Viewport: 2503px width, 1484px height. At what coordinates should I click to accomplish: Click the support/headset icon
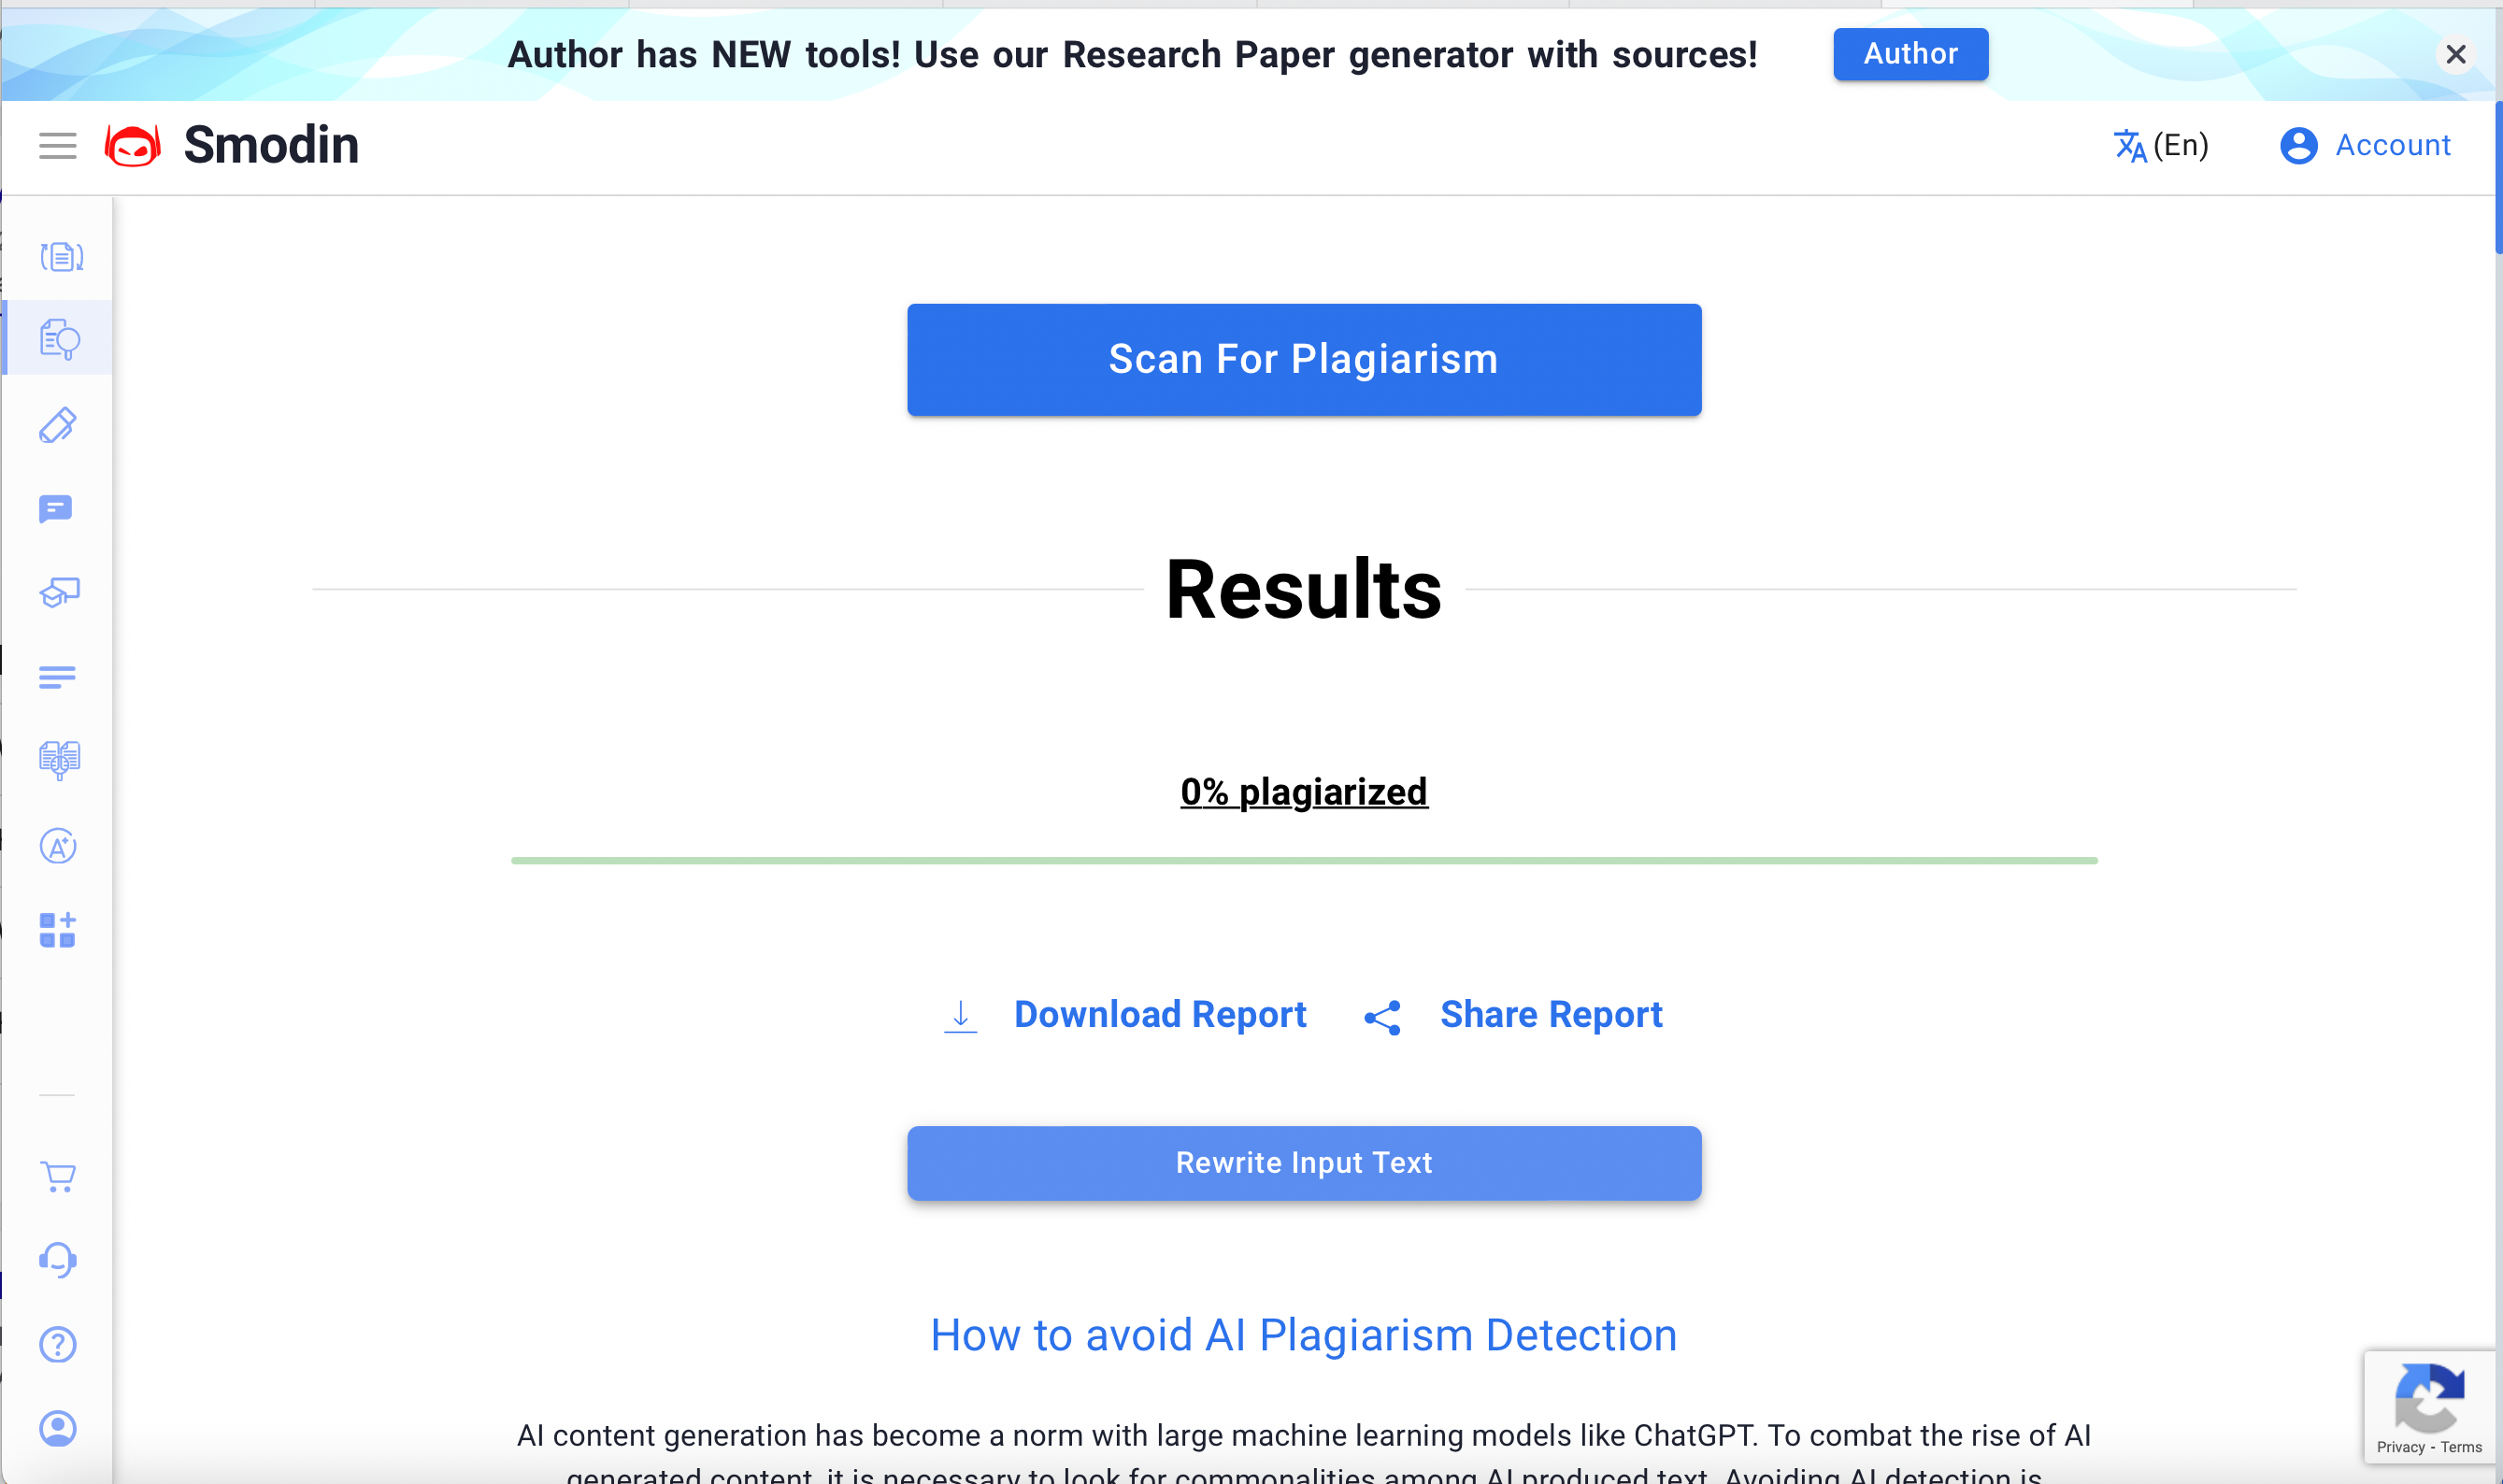(60, 1262)
